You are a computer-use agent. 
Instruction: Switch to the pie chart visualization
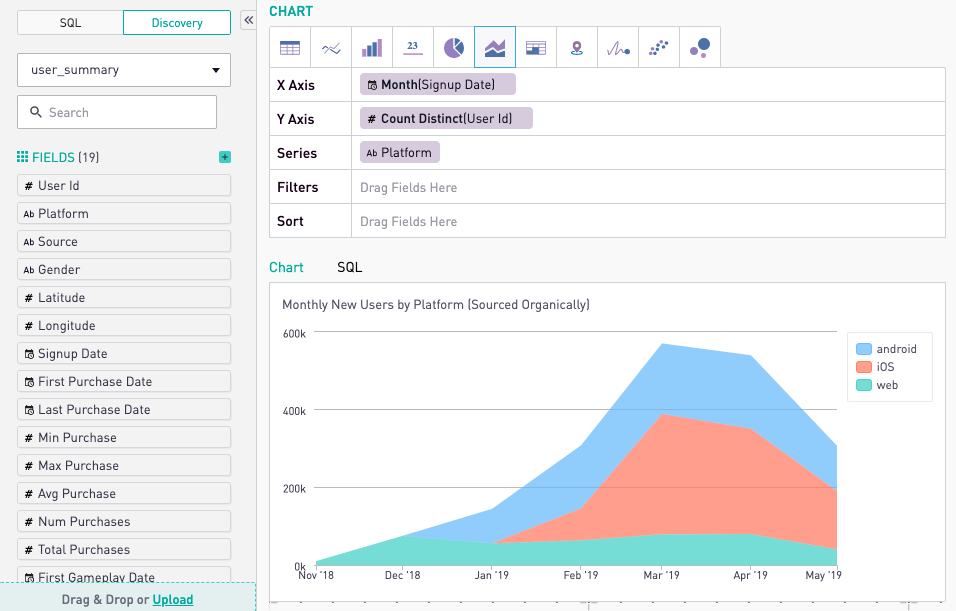(453, 47)
